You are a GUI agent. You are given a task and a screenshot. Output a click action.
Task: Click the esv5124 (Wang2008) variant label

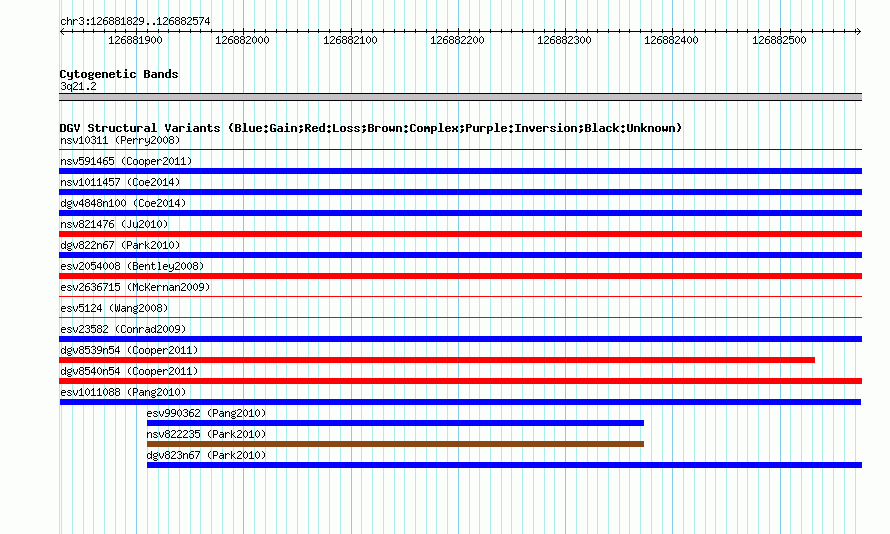click(x=114, y=308)
